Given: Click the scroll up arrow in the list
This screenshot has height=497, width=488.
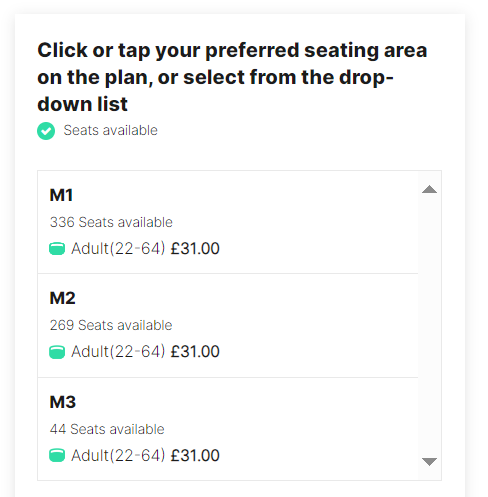Looking at the screenshot, I should [429, 189].
